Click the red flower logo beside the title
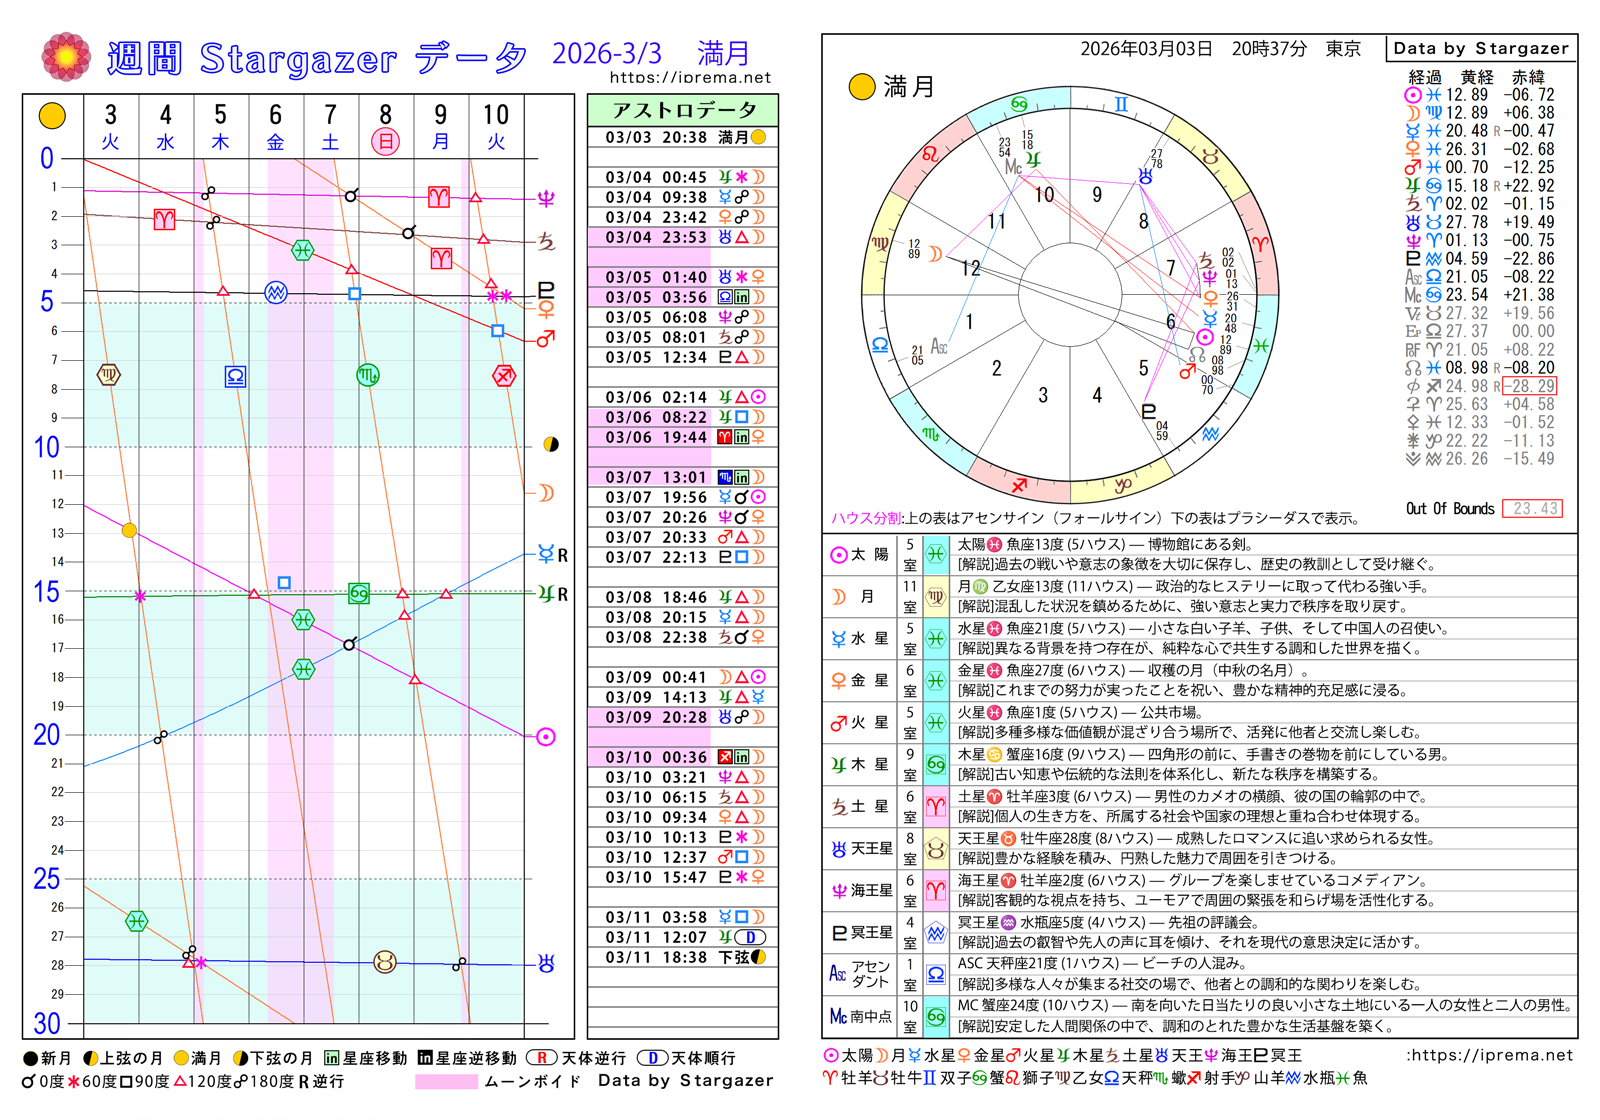This screenshot has width=1600, height=1120. point(65,57)
